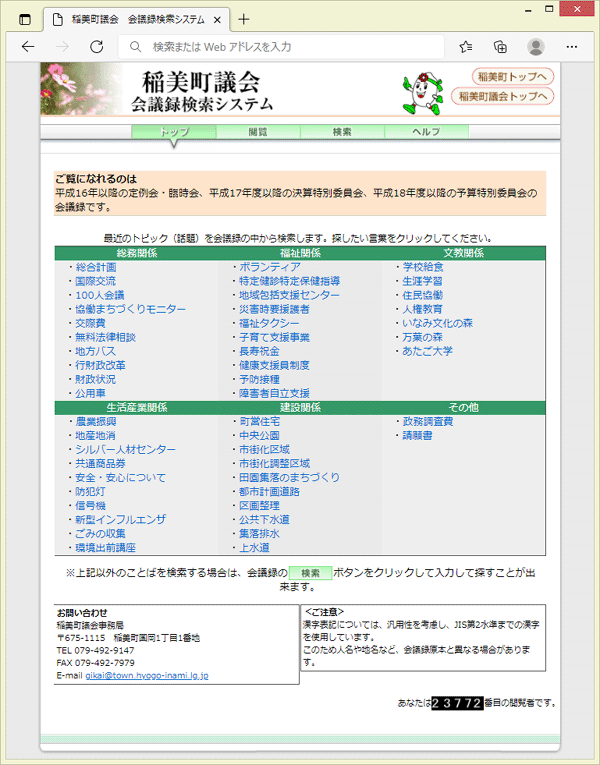Viewport: 600px width, 765px height.
Task: Open the 障害者自立支援 topic link
Action: pos(274,393)
